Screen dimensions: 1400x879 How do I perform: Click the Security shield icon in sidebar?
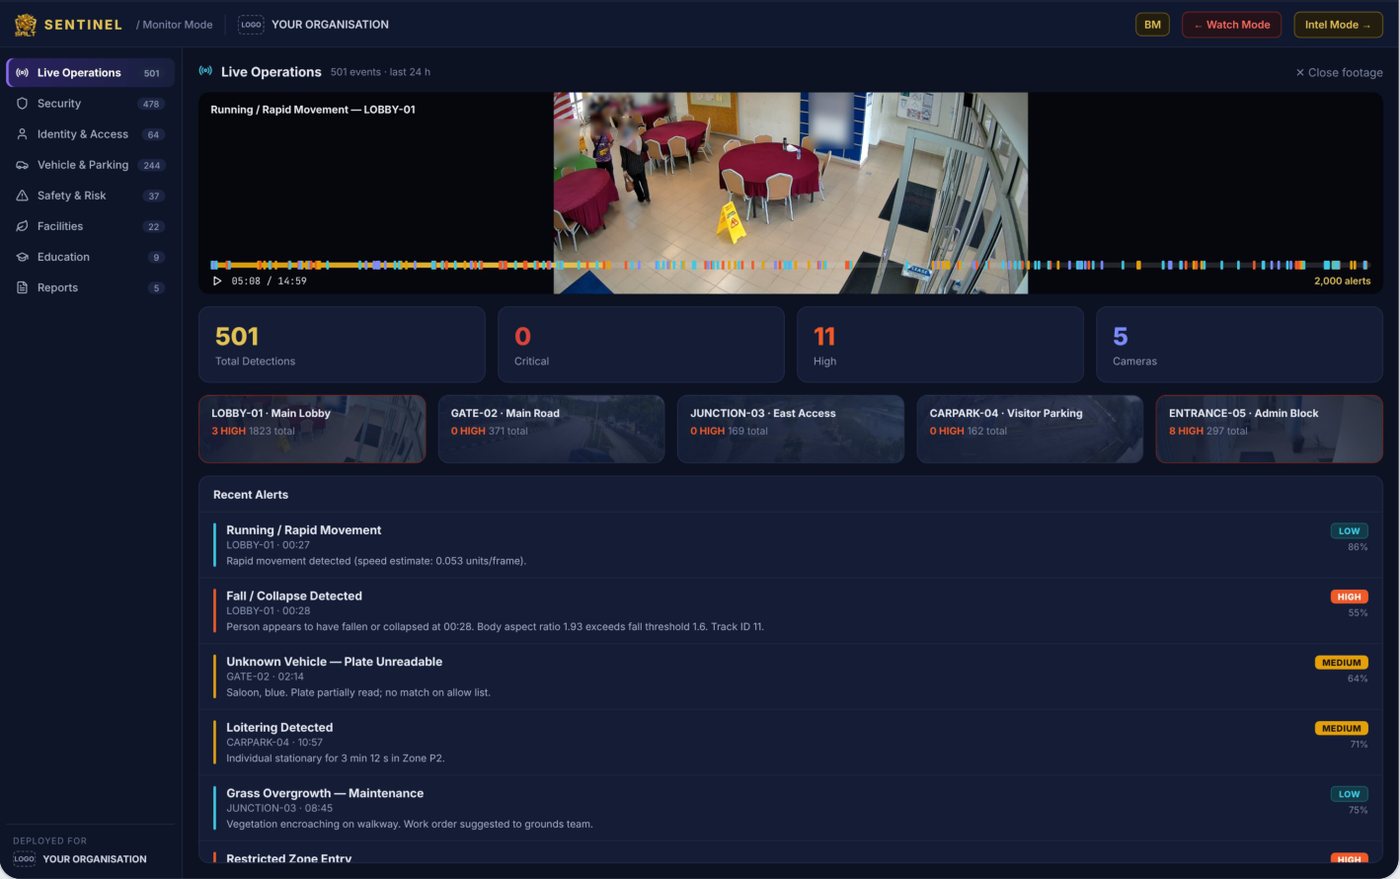click(x=22, y=104)
